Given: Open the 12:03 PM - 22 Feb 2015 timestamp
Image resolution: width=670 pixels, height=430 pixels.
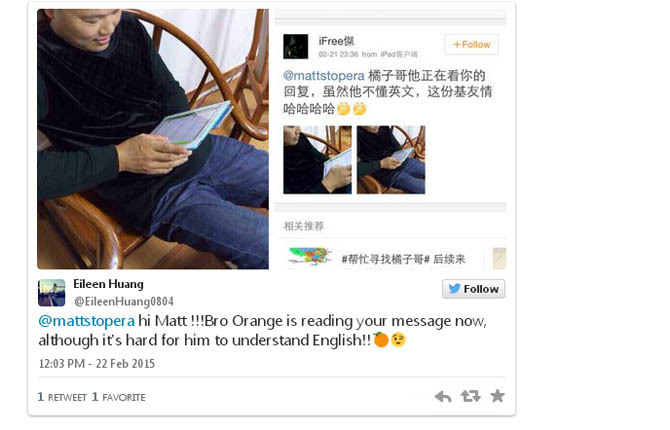Looking at the screenshot, I should pyautogui.click(x=97, y=364).
